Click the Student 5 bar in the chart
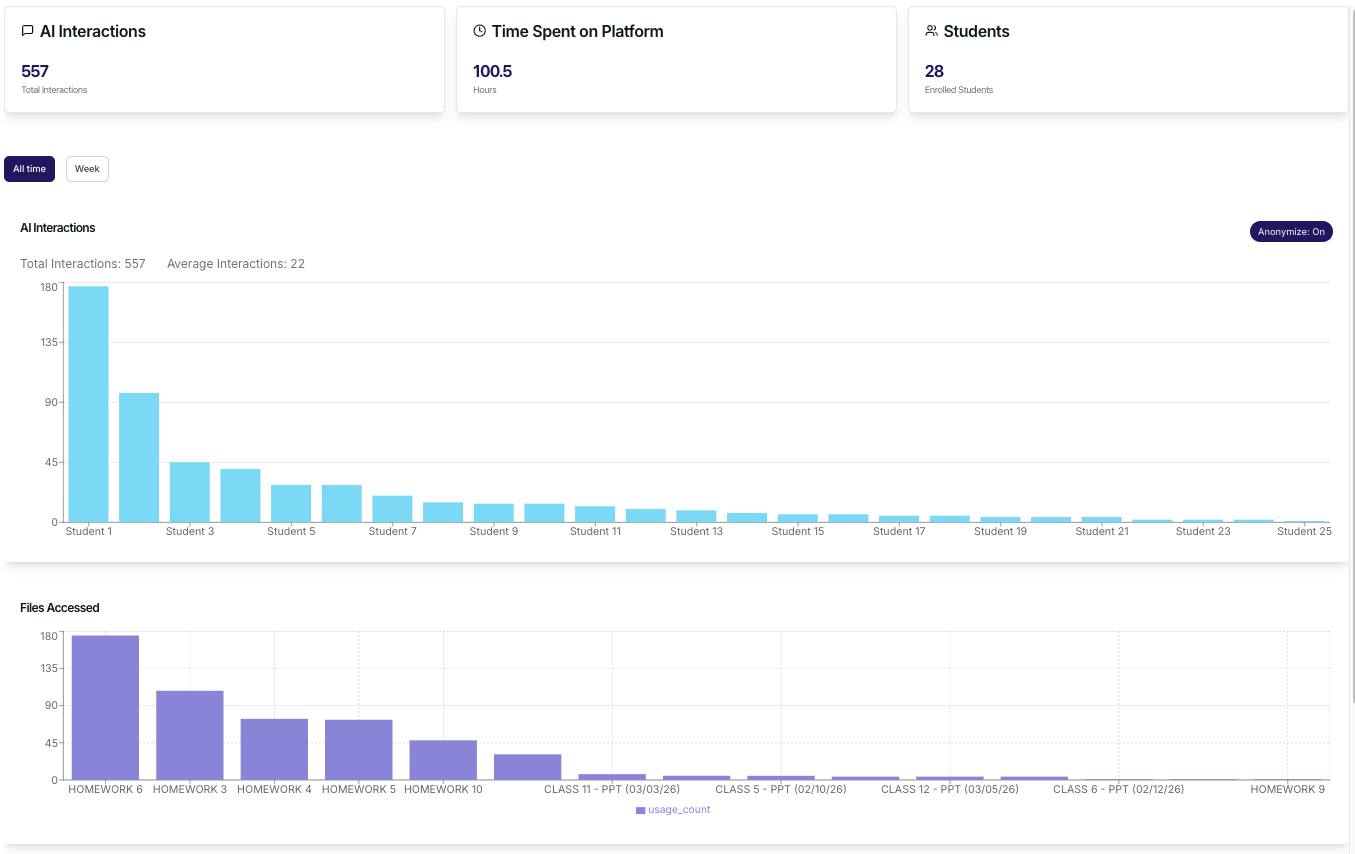Image resolution: width=1355 pixels, height=854 pixels. click(291, 503)
